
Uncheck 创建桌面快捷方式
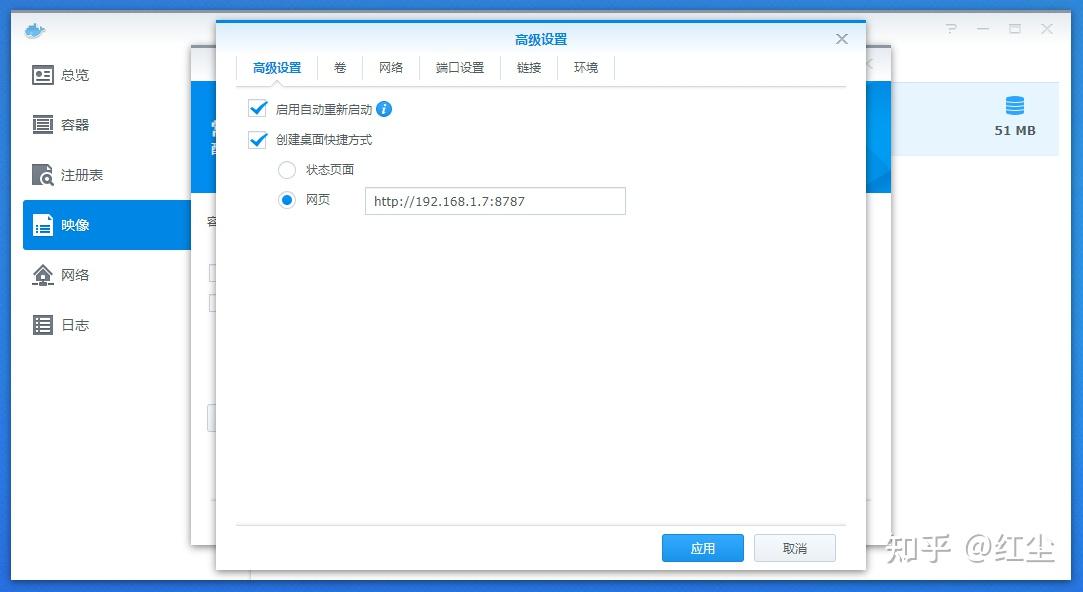coord(257,140)
